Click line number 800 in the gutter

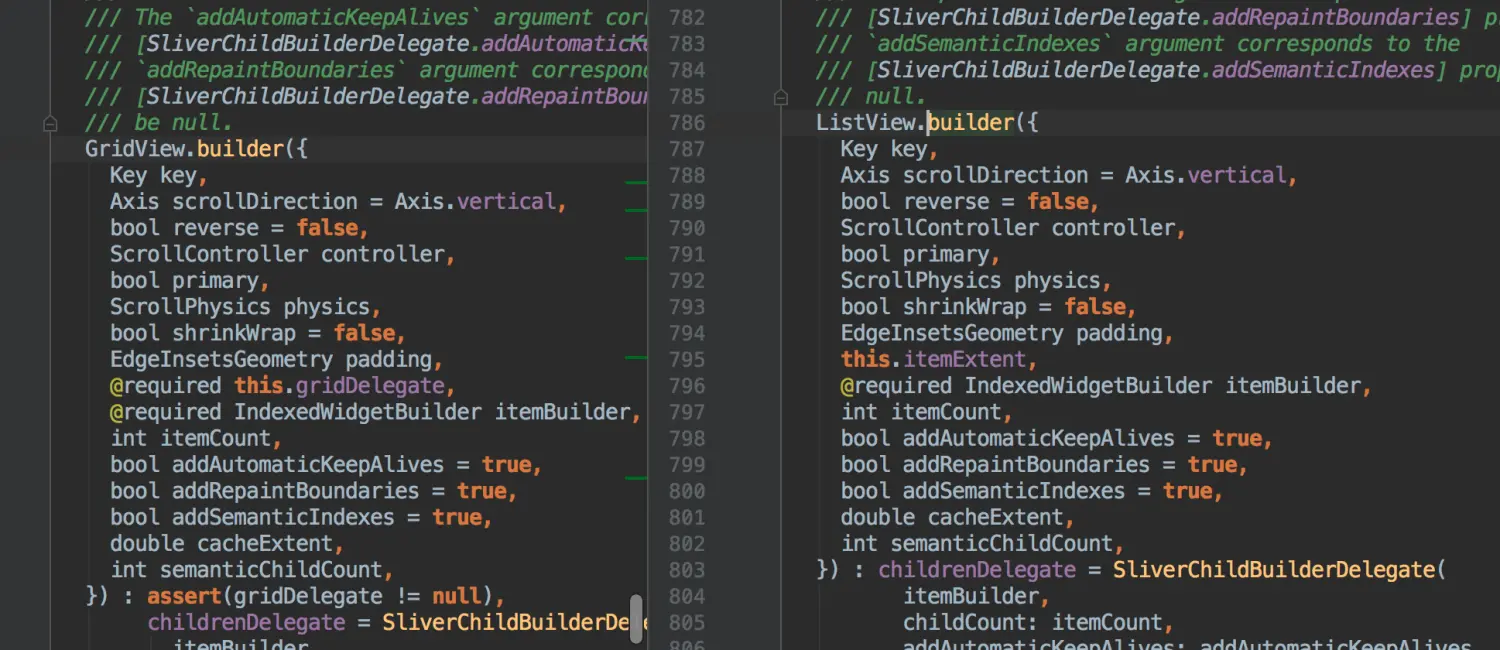[686, 491]
